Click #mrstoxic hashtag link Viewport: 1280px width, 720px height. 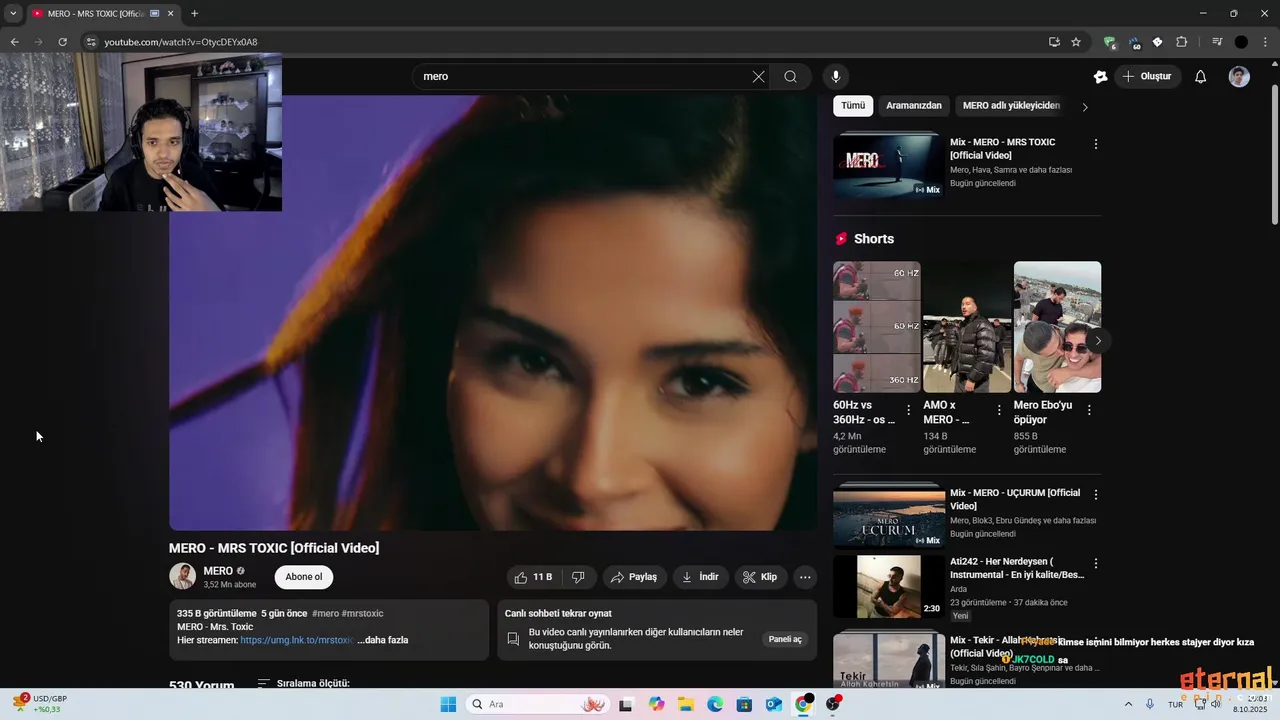(362, 613)
